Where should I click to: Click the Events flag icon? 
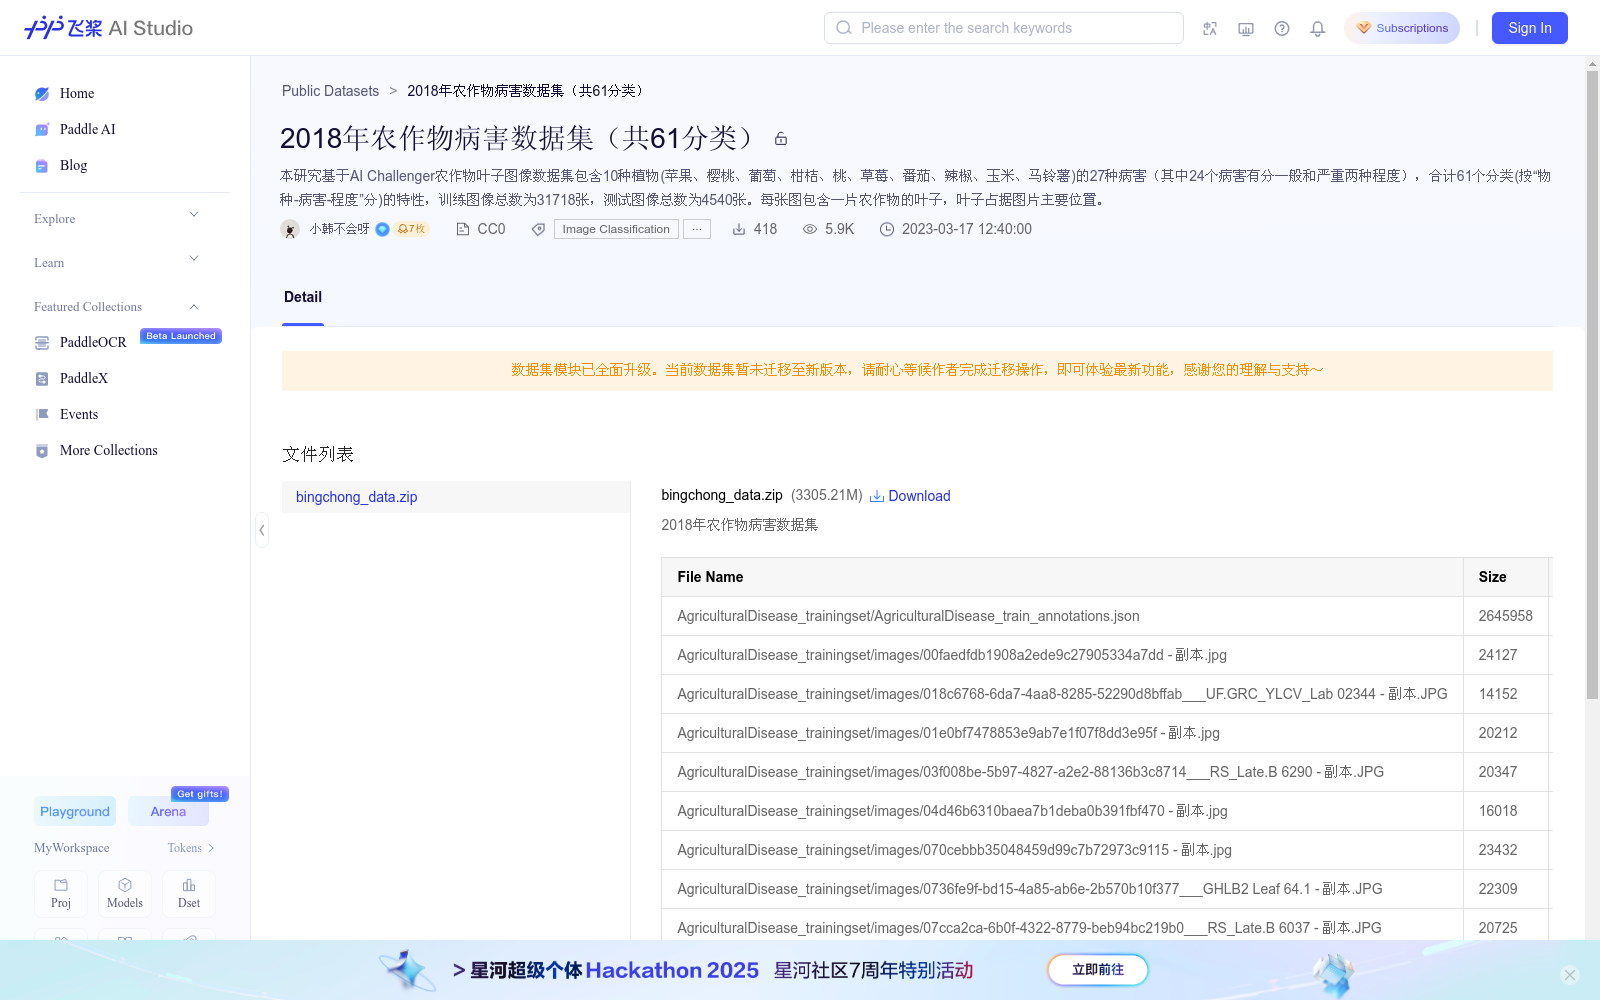pyautogui.click(x=42, y=415)
